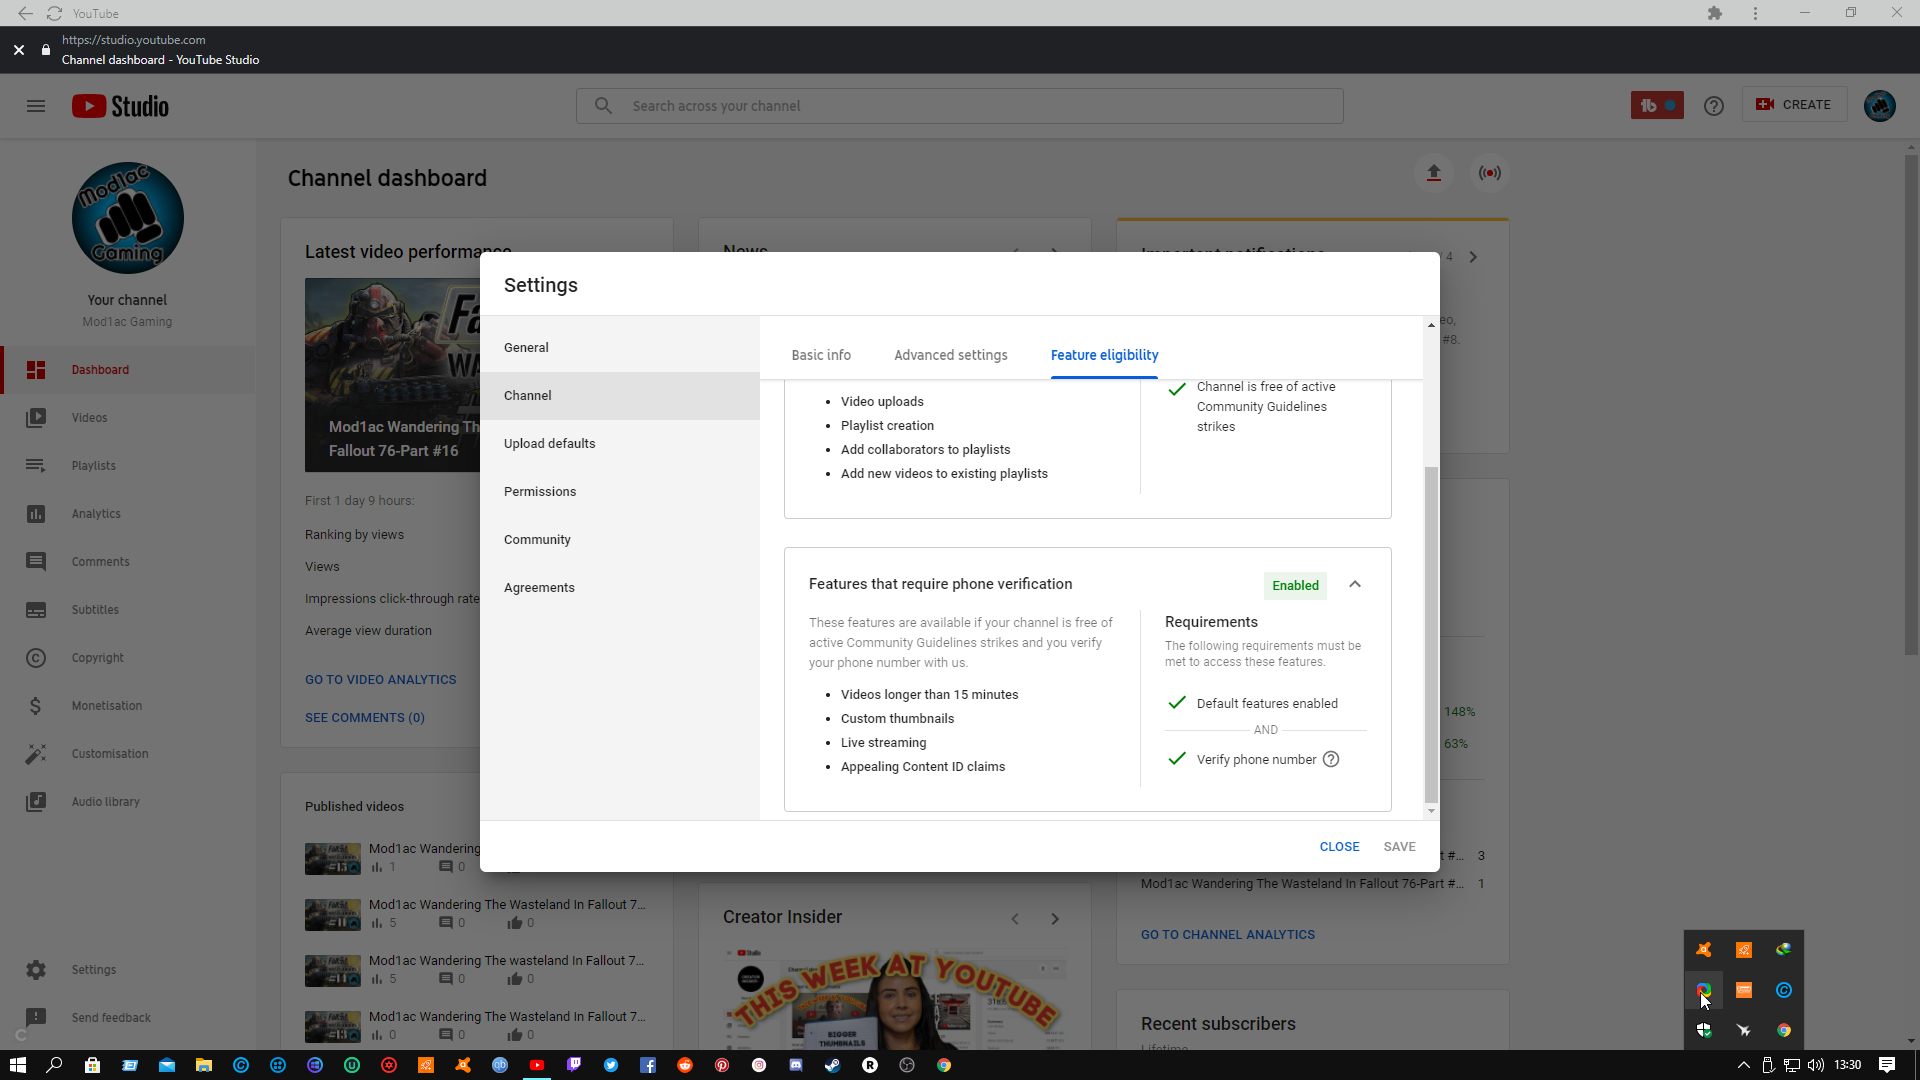Open the browser three-dot menu

tap(1755, 13)
